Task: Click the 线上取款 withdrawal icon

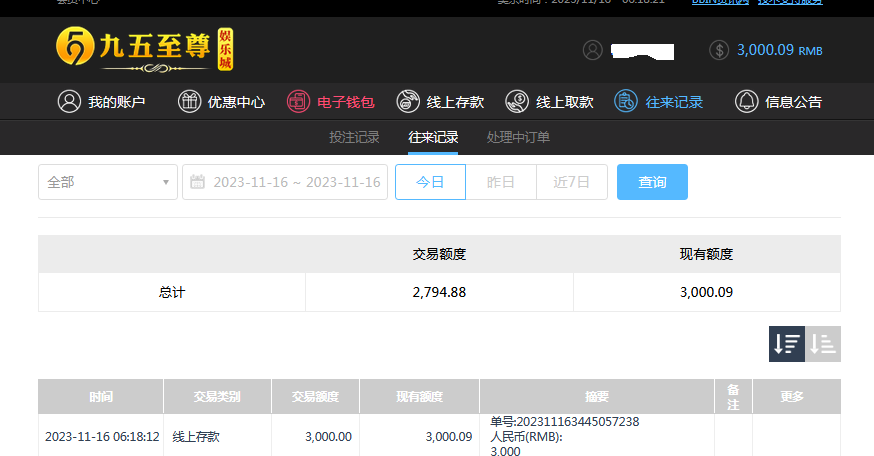Action: click(x=517, y=102)
